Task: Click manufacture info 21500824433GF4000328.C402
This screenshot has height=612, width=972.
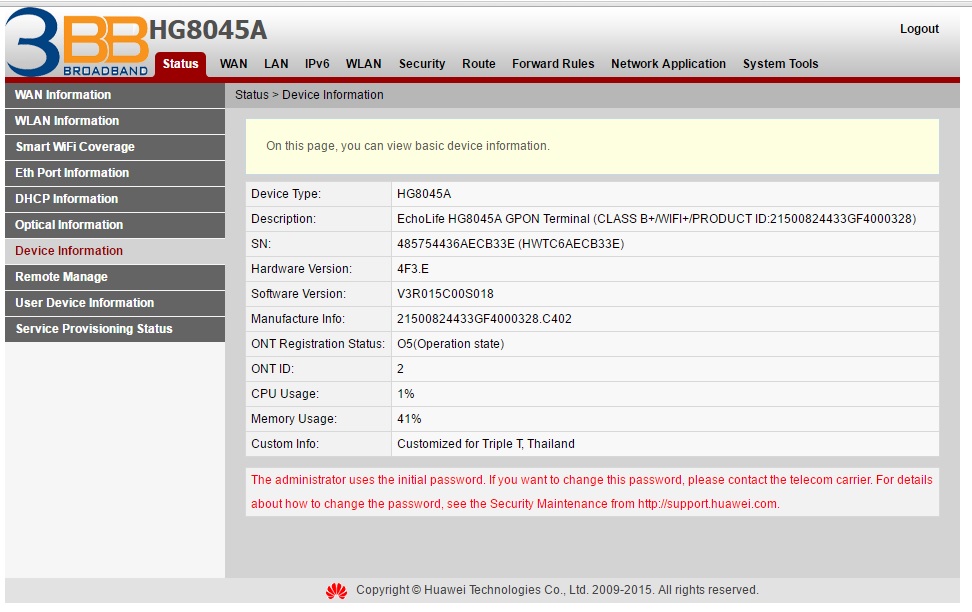Action: coord(484,319)
